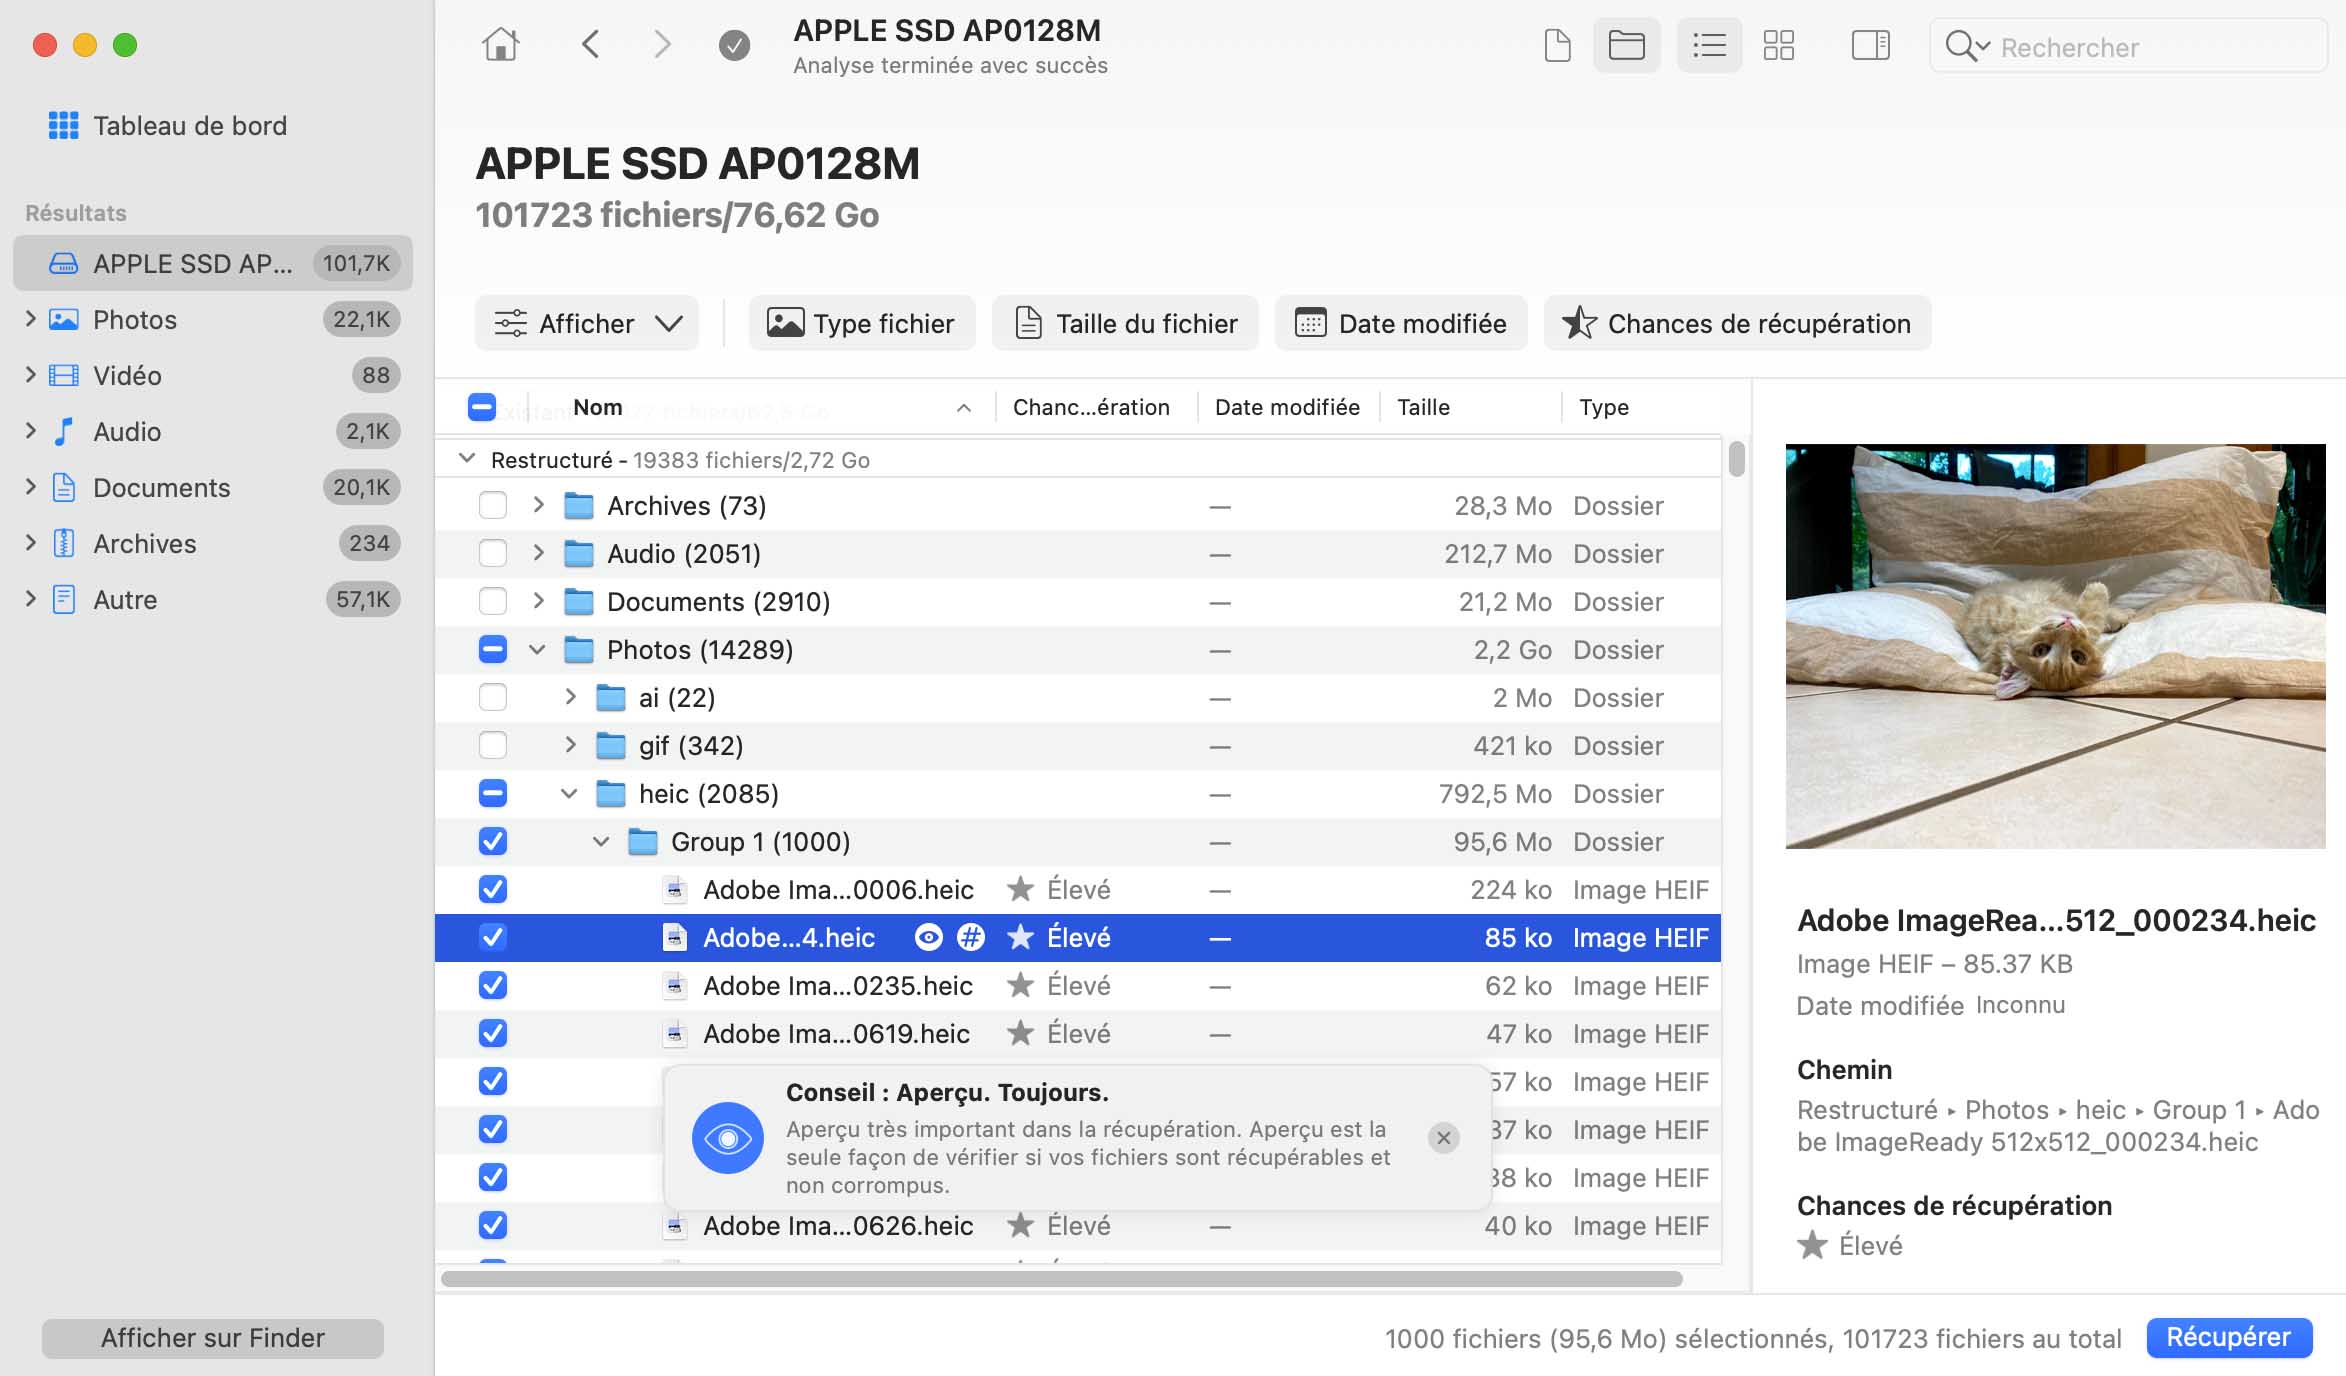Toggle the preview side panel icon
Viewport: 2346px width, 1376px height.
1870,45
